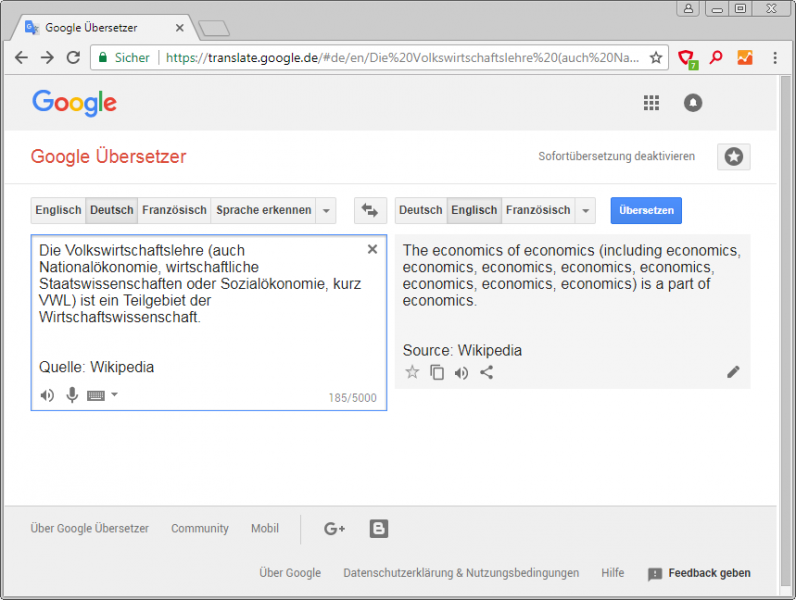The image size is (796, 600).
Task: Swap source and target languages
Action: coord(370,210)
